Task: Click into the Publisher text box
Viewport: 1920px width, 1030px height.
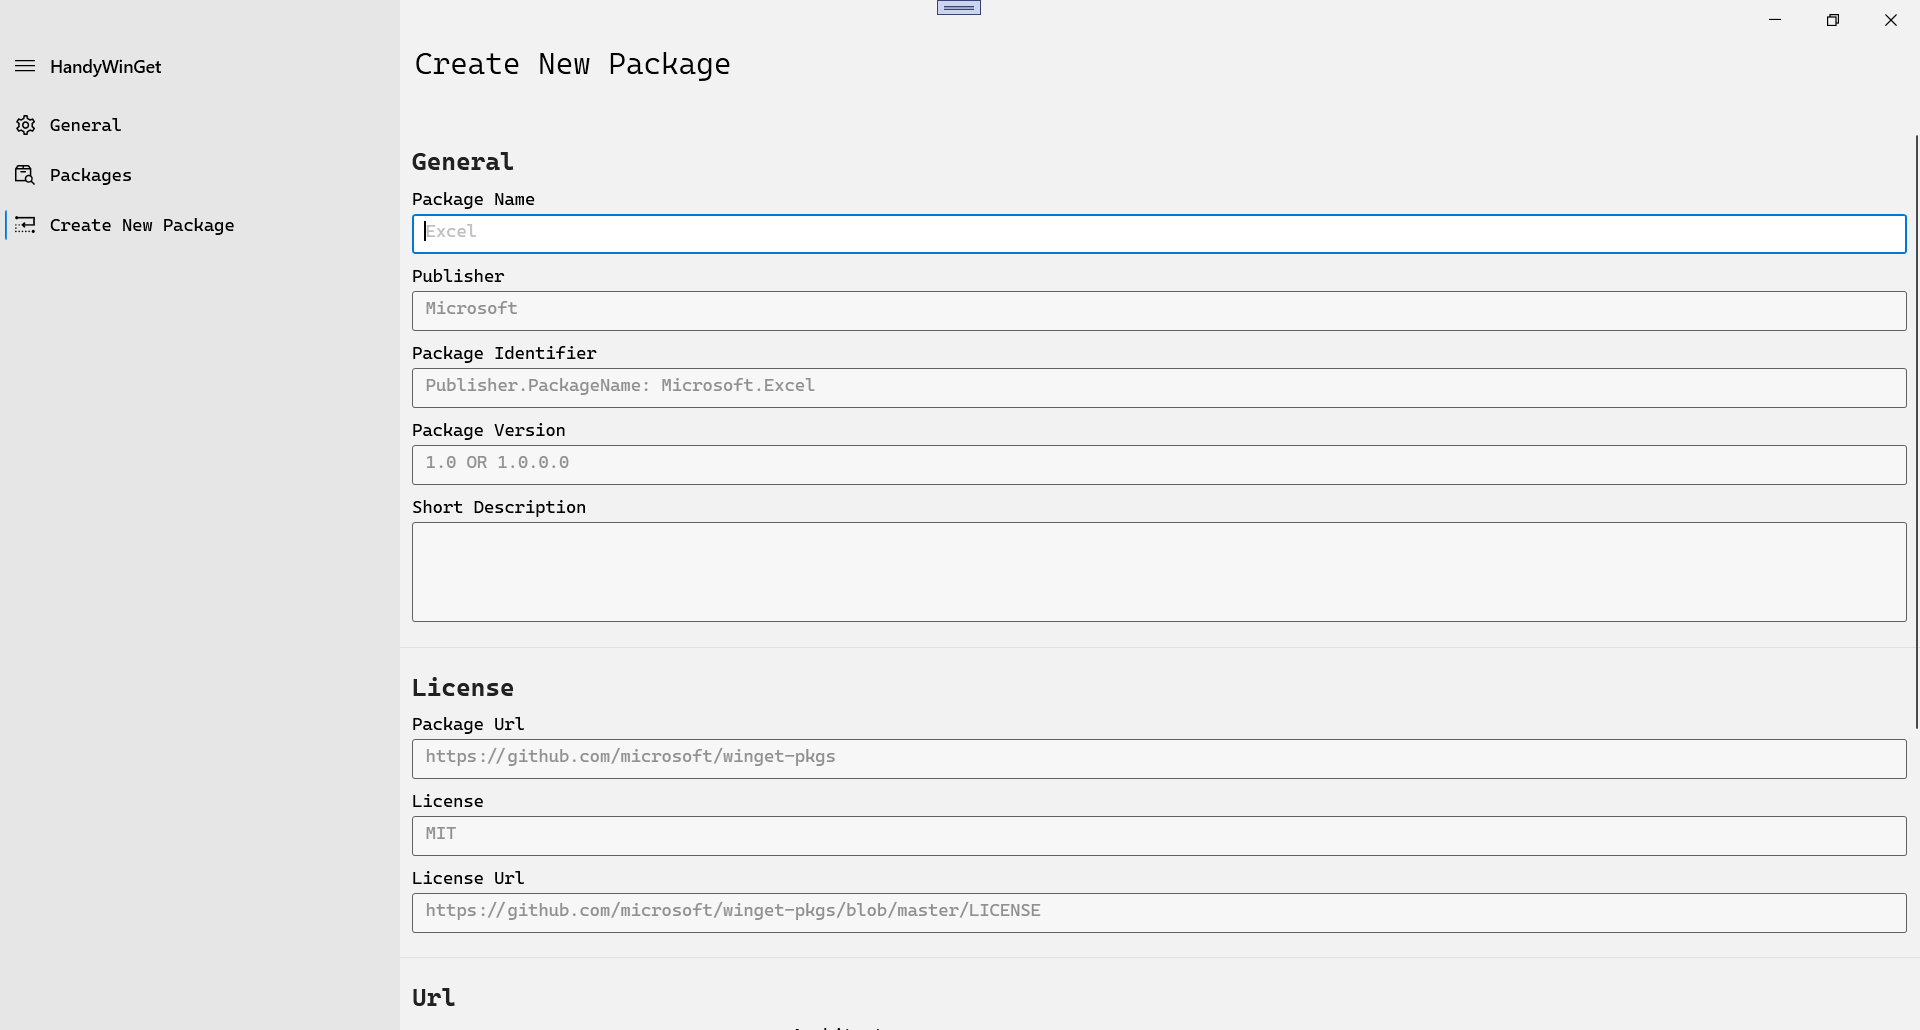Action: tap(1159, 310)
